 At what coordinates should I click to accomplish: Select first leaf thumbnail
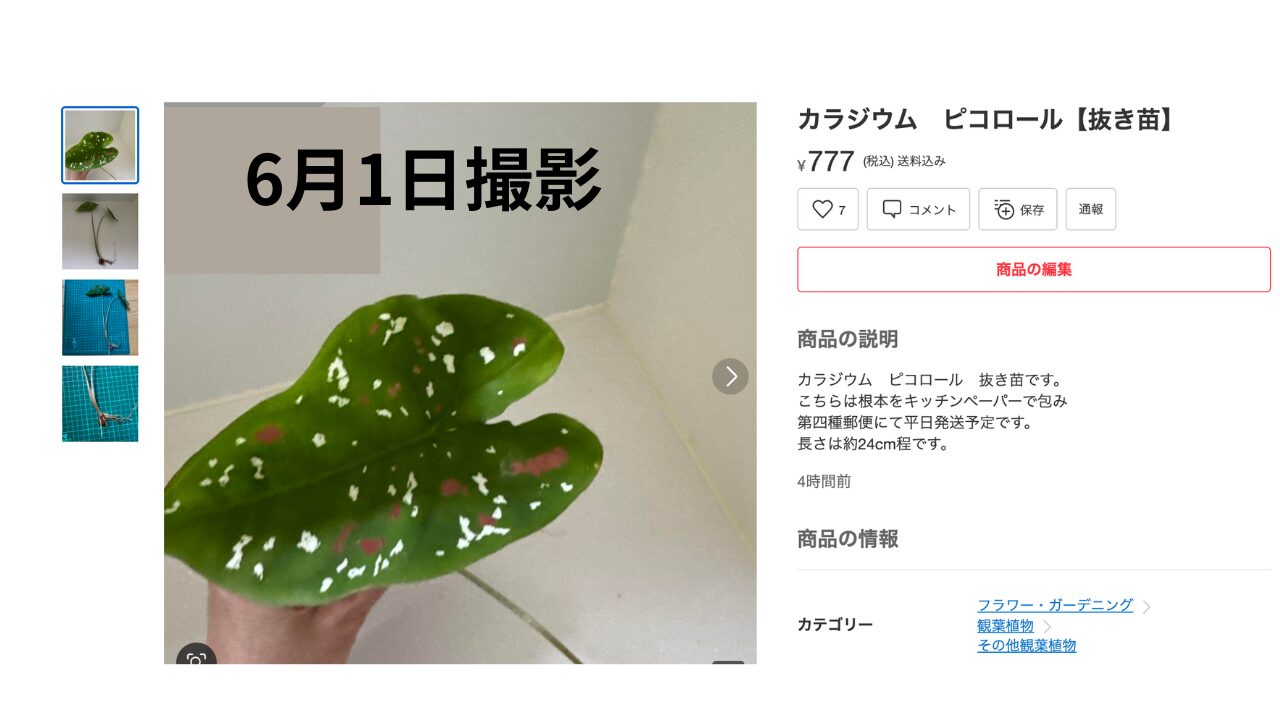point(100,145)
